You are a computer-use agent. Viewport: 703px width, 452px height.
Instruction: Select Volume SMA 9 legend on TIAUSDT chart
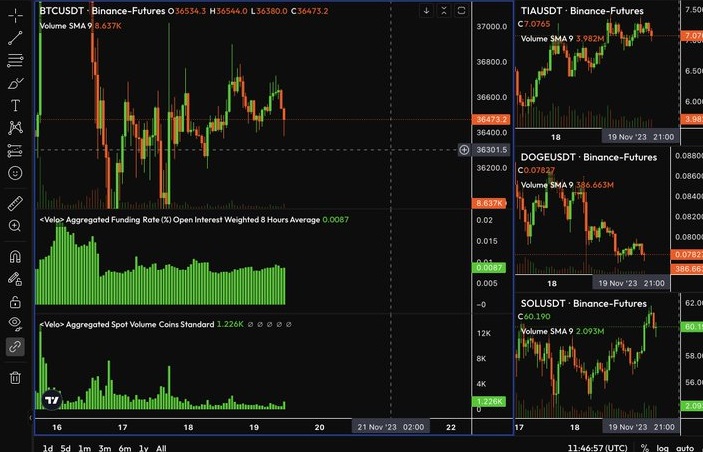[x=563, y=39]
